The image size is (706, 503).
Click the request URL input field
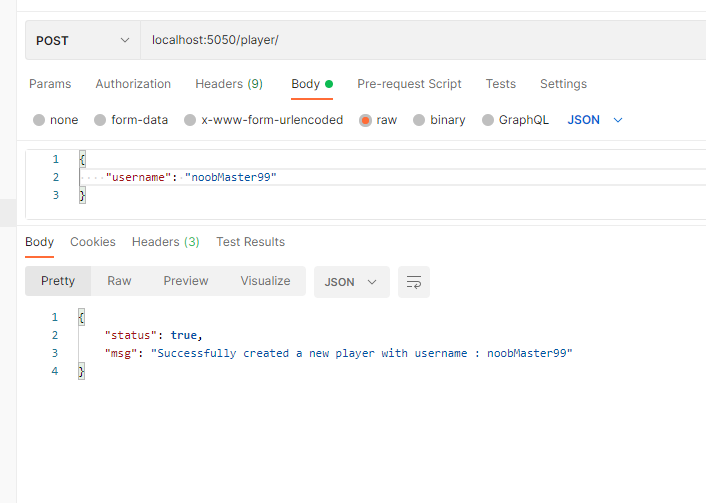420,40
